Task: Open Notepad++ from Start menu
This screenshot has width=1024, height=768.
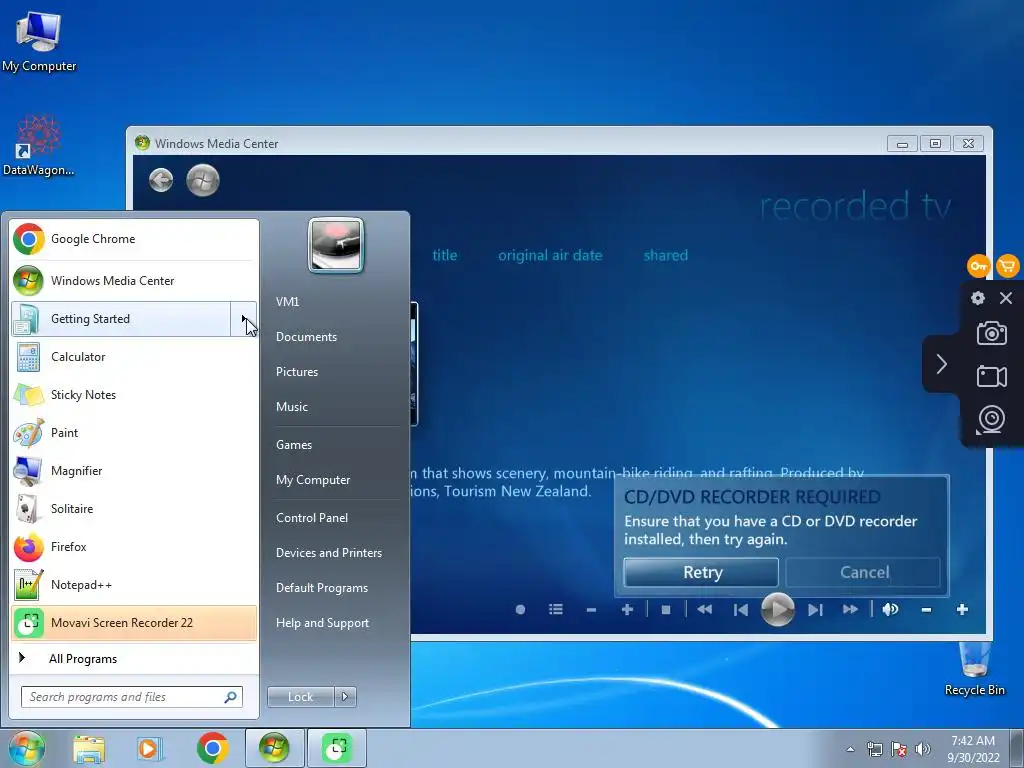Action: pos(134,584)
